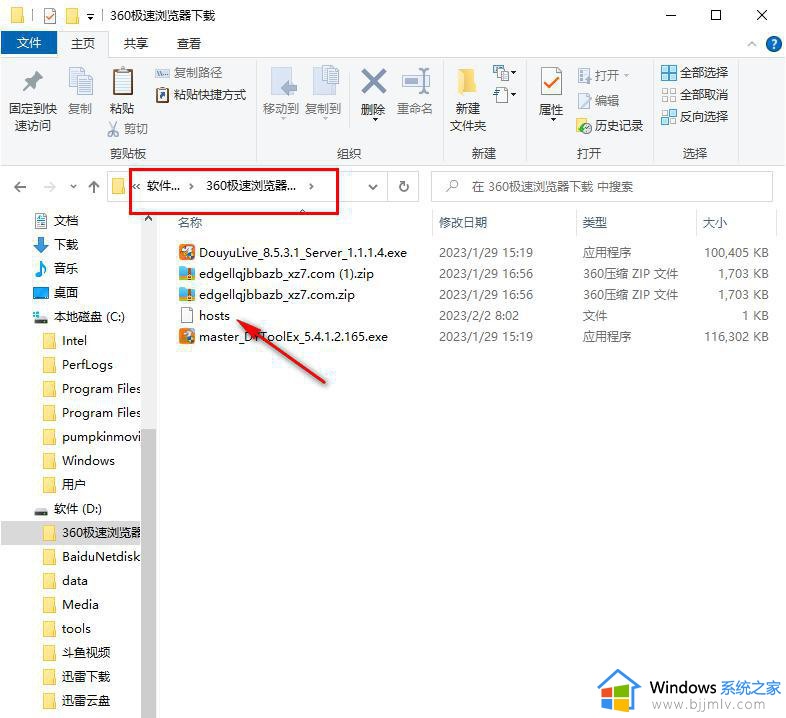The image size is (786, 718).
Task: Sort files by 修改日期 column
Action: pos(463,223)
